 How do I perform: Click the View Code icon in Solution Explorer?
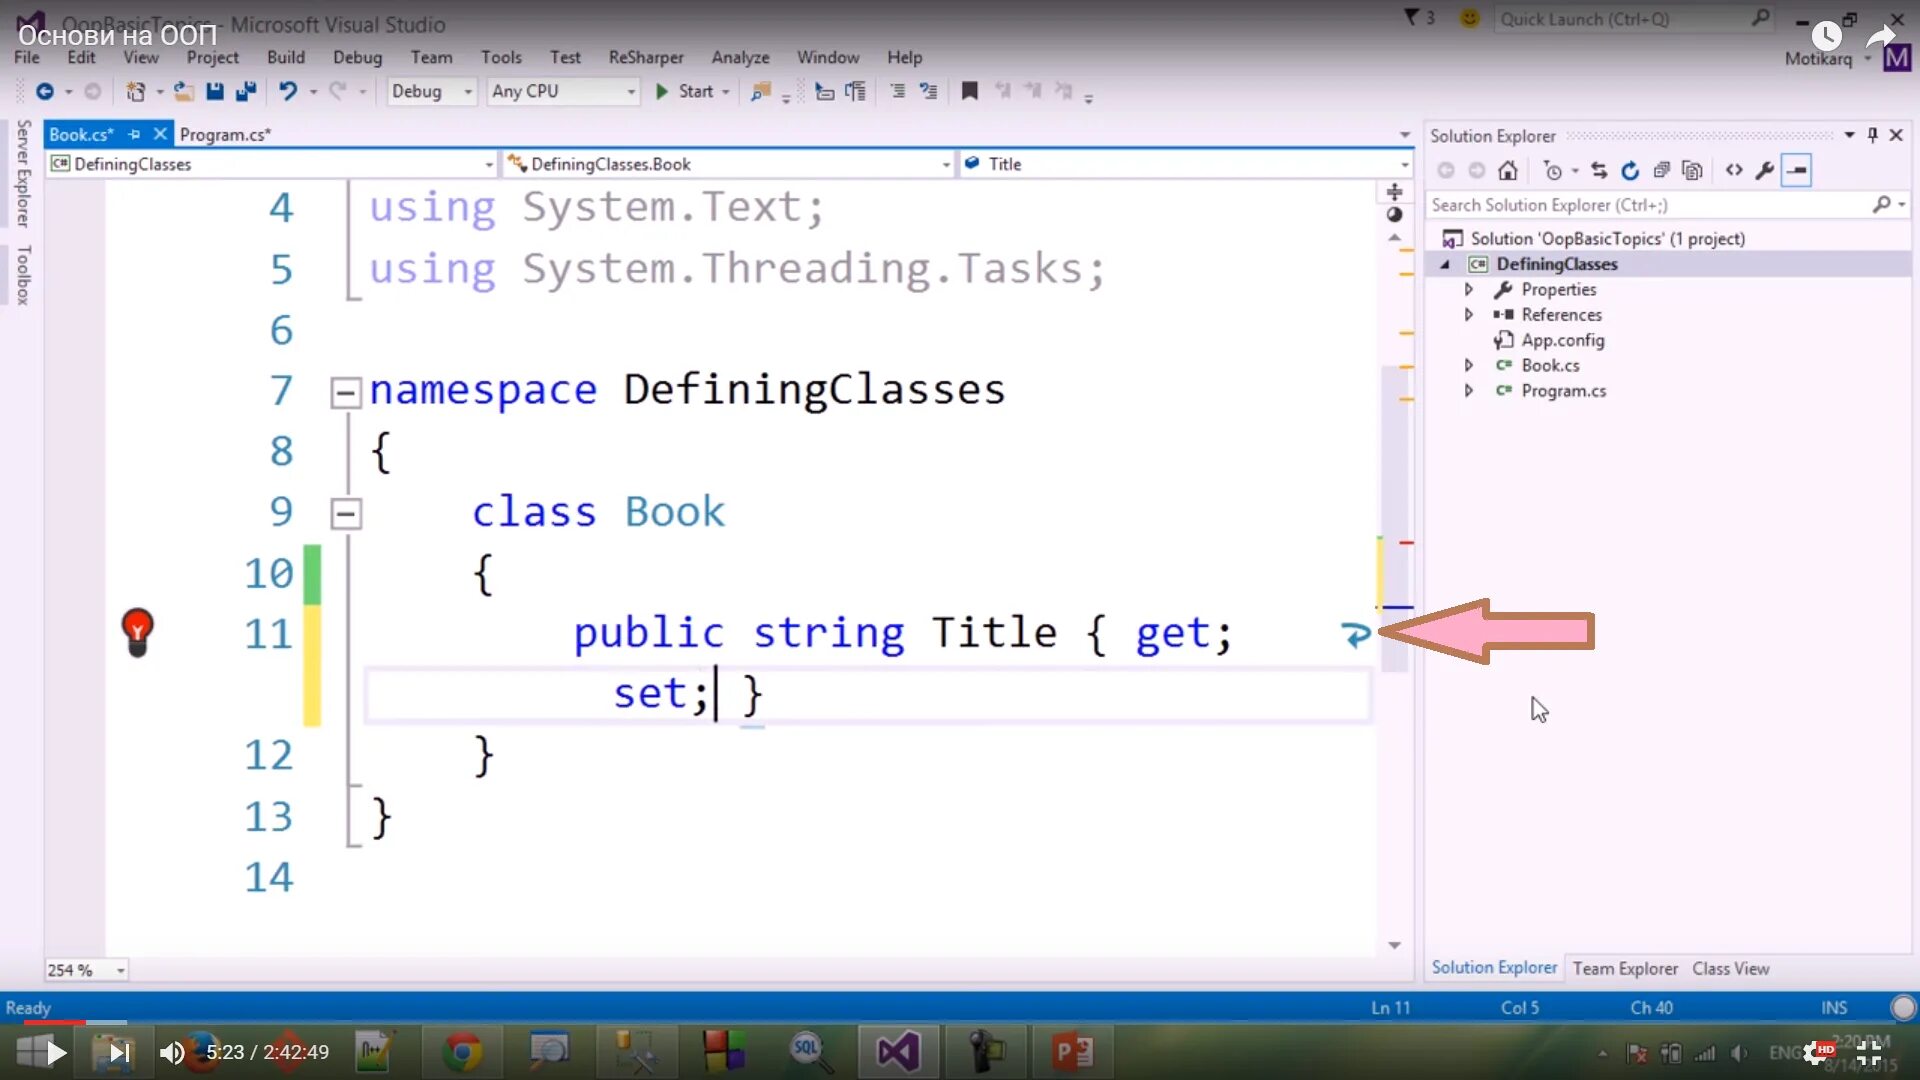(1734, 171)
